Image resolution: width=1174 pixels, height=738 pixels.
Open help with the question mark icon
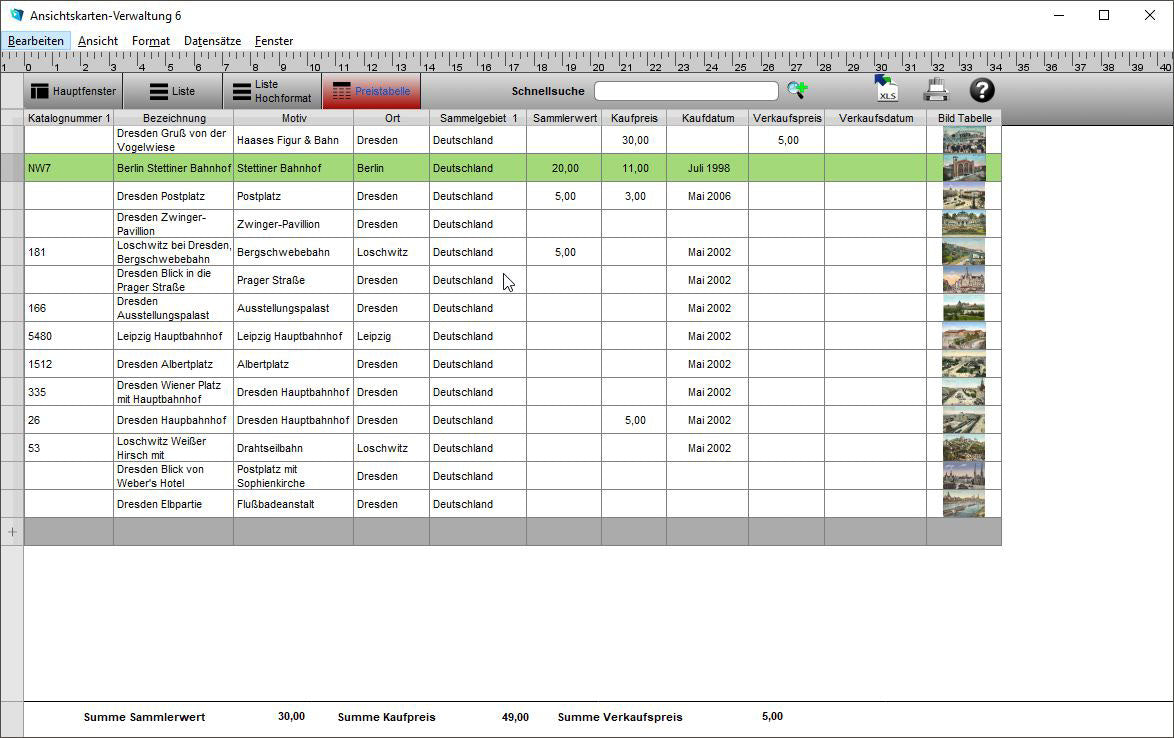pyautogui.click(x=982, y=90)
